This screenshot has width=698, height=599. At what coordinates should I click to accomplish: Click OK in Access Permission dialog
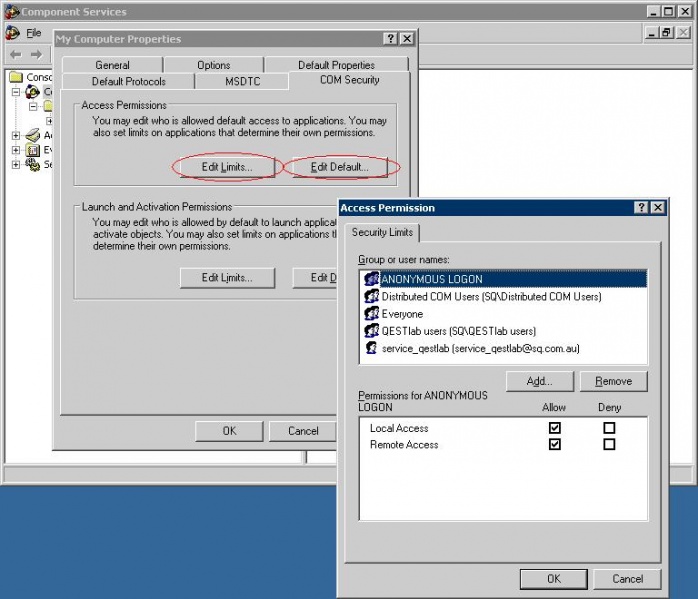click(x=554, y=578)
